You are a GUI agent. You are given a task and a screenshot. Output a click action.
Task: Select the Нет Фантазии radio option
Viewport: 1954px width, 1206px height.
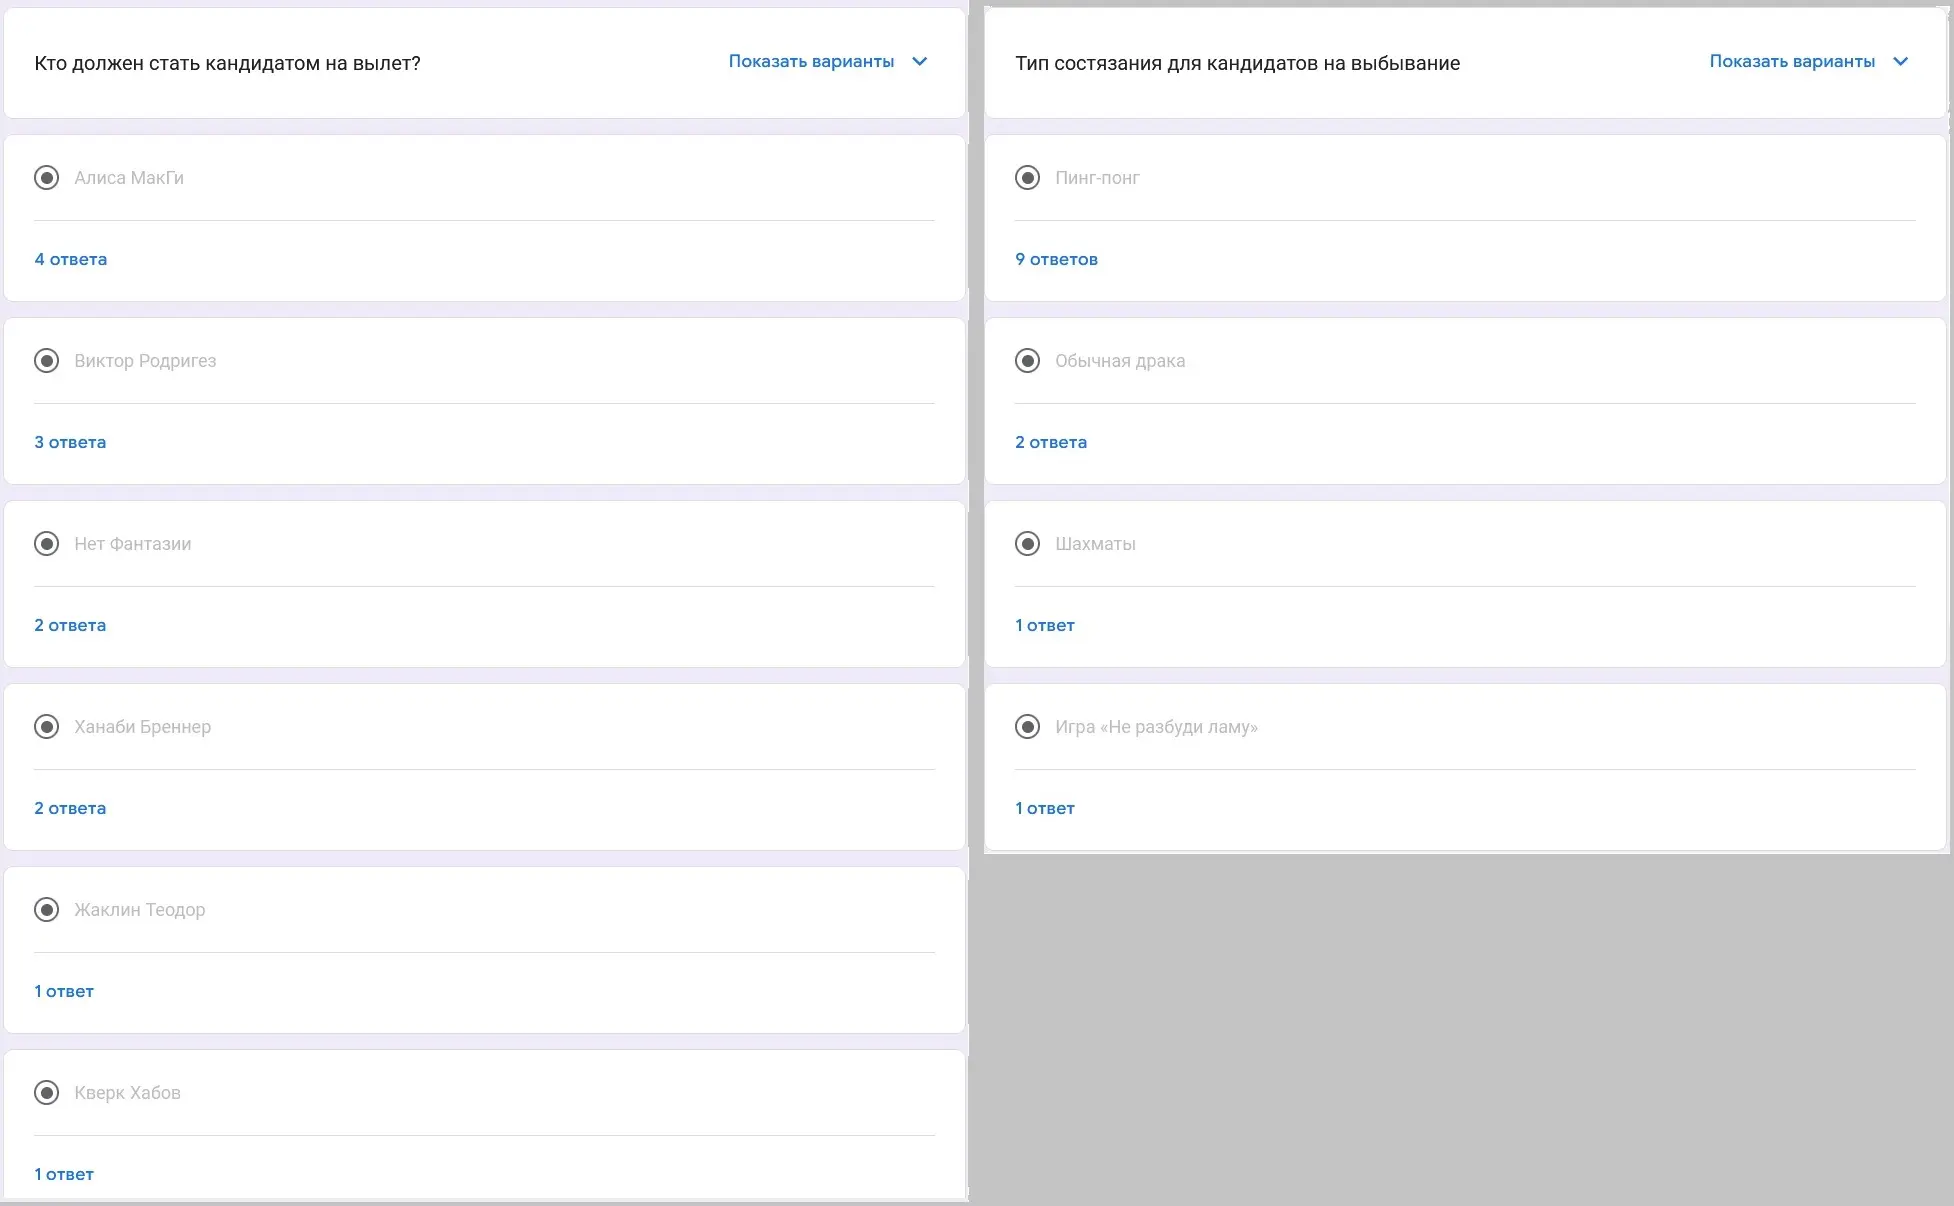[47, 544]
